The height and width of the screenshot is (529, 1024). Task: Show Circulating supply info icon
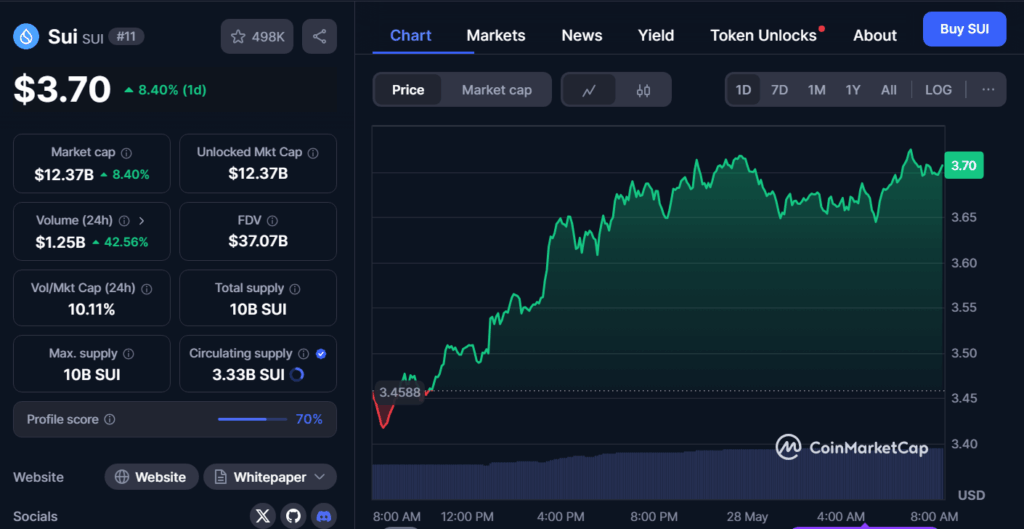click(x=303, y=354)
